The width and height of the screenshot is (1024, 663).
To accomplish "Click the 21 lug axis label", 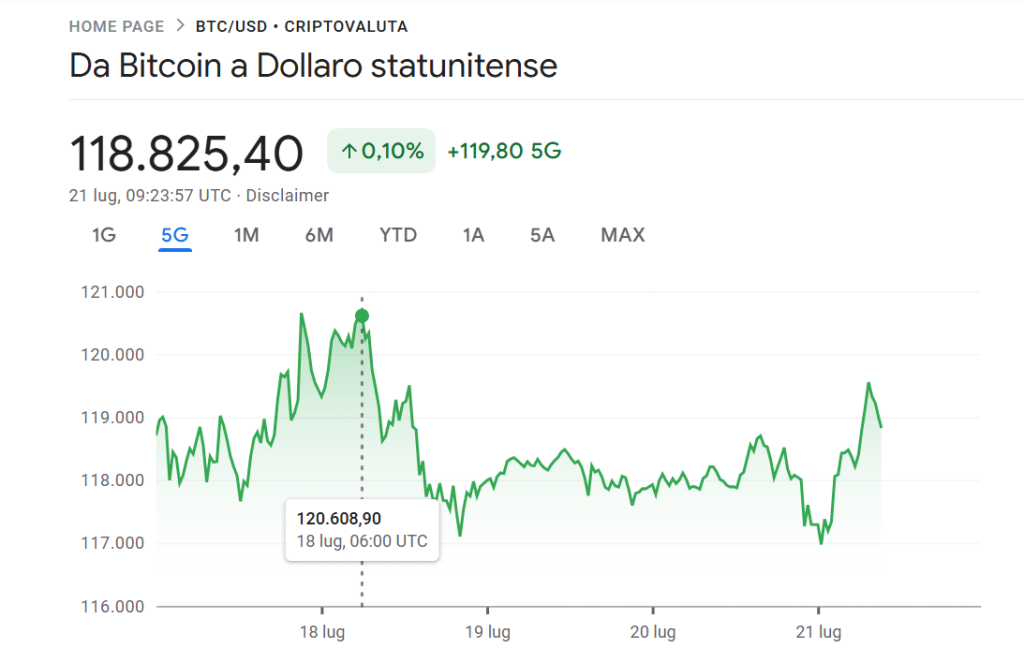I will coord(818,633).
